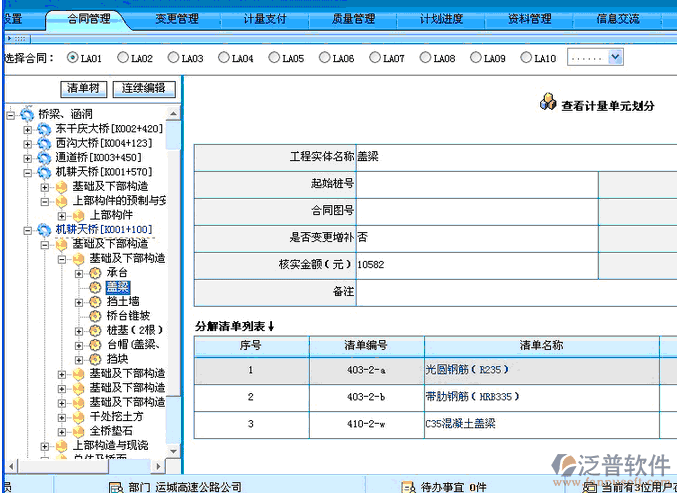Open the 光圆钢筋 (R235) item link
Screen dimensions: 681x498
pyautogui.click(x=466, y=369)
